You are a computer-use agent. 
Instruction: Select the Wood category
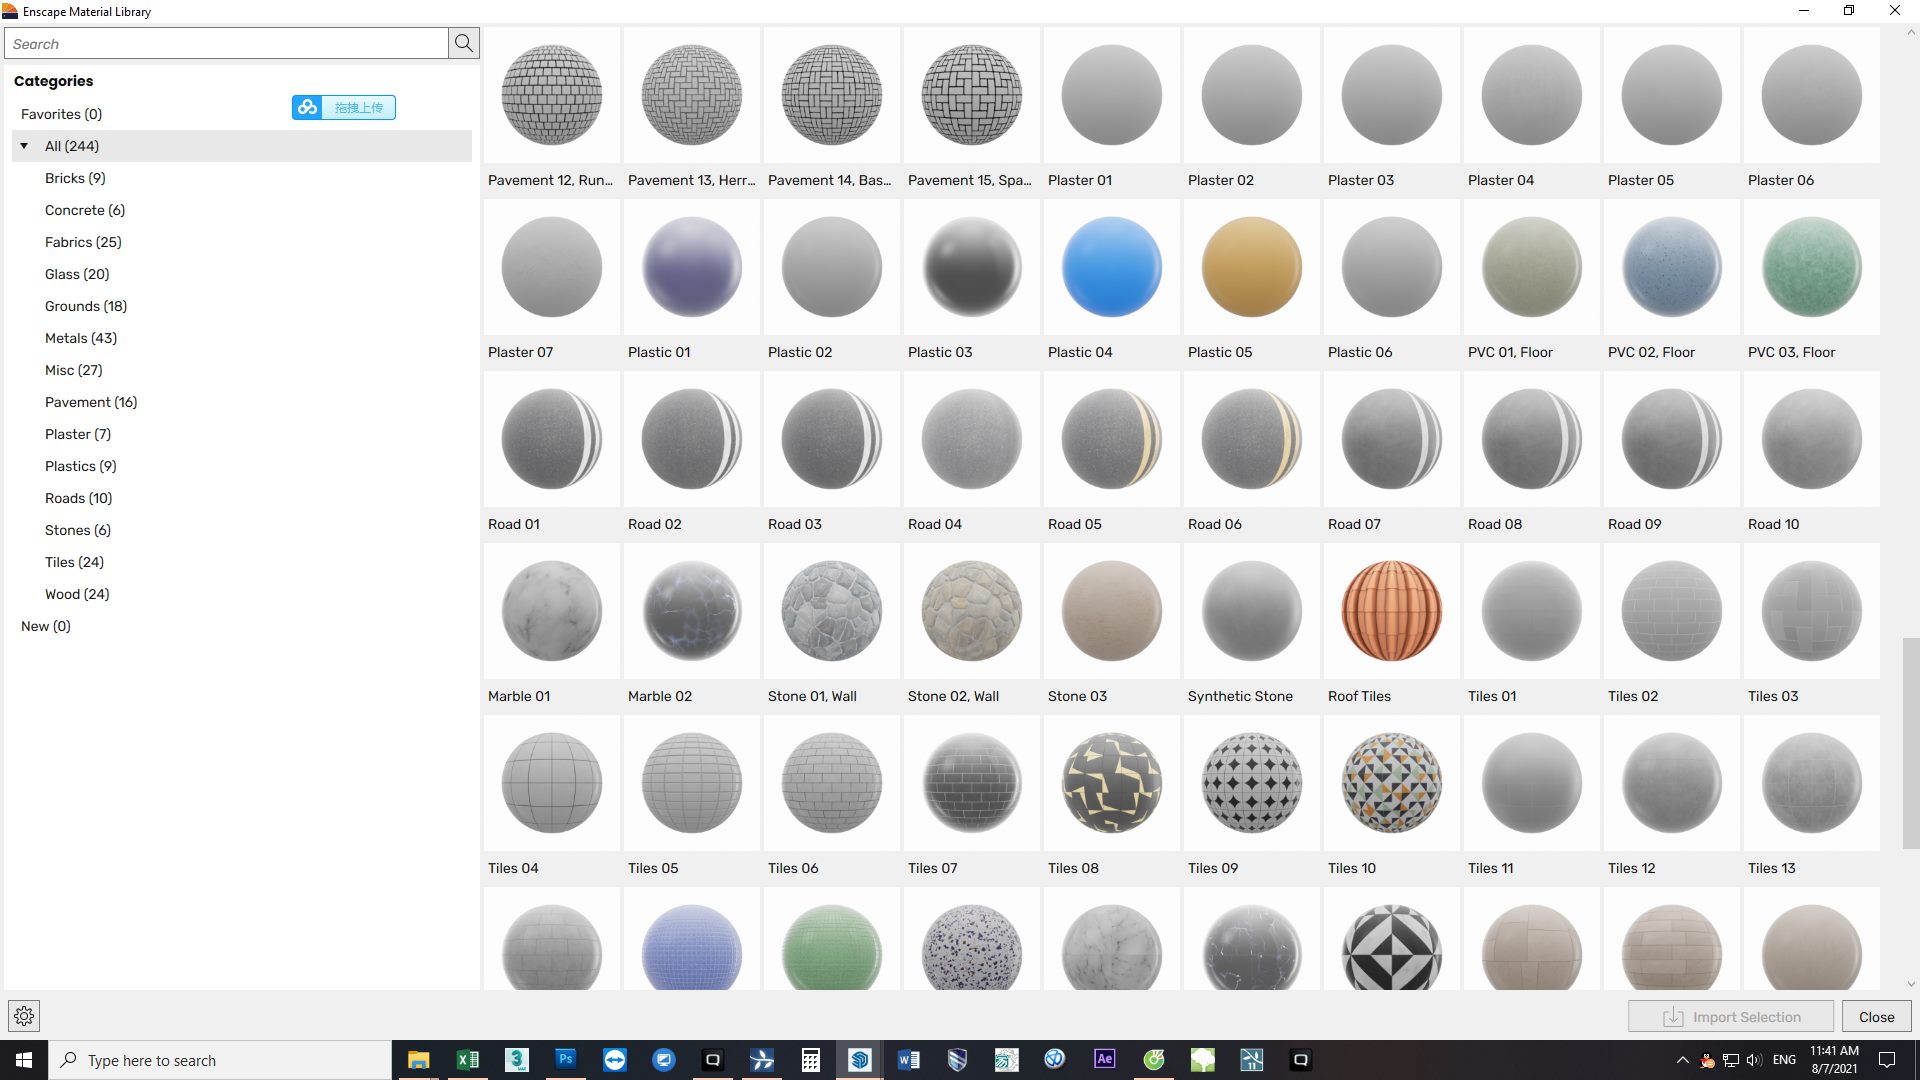pyautogui.click(x=76, y=593)
